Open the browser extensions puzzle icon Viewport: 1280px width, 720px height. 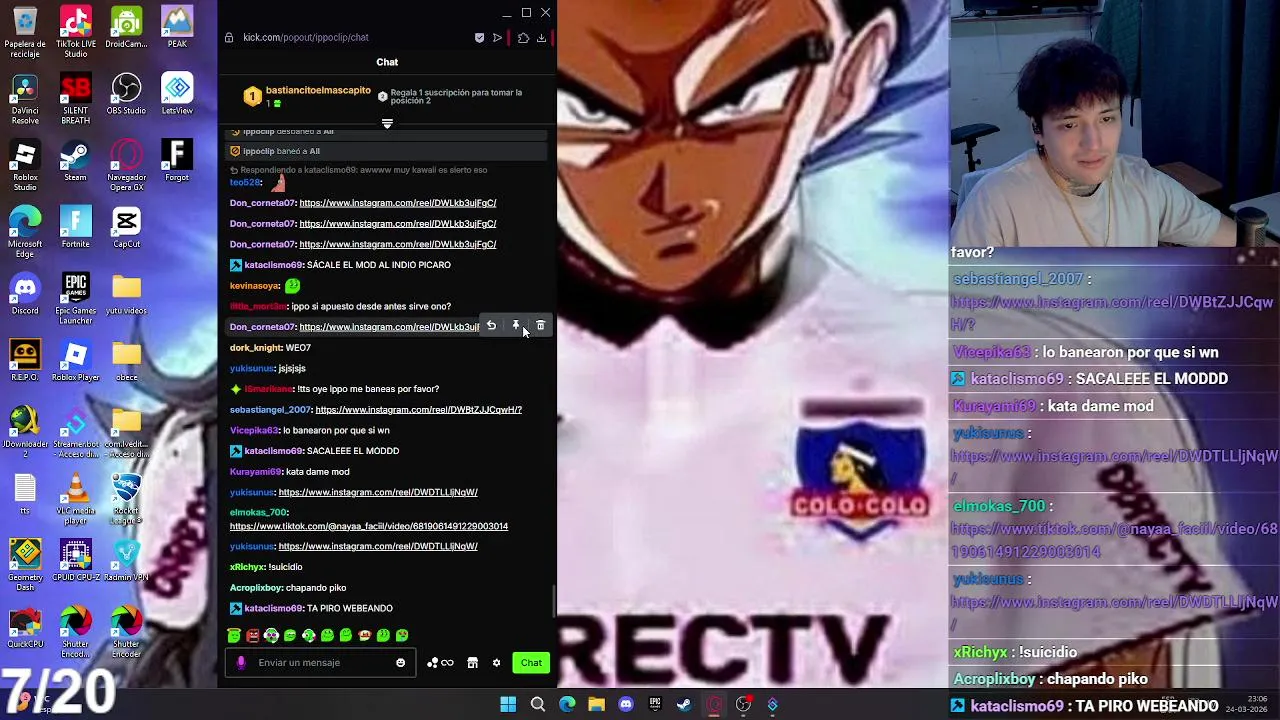(x=523, y=38)
